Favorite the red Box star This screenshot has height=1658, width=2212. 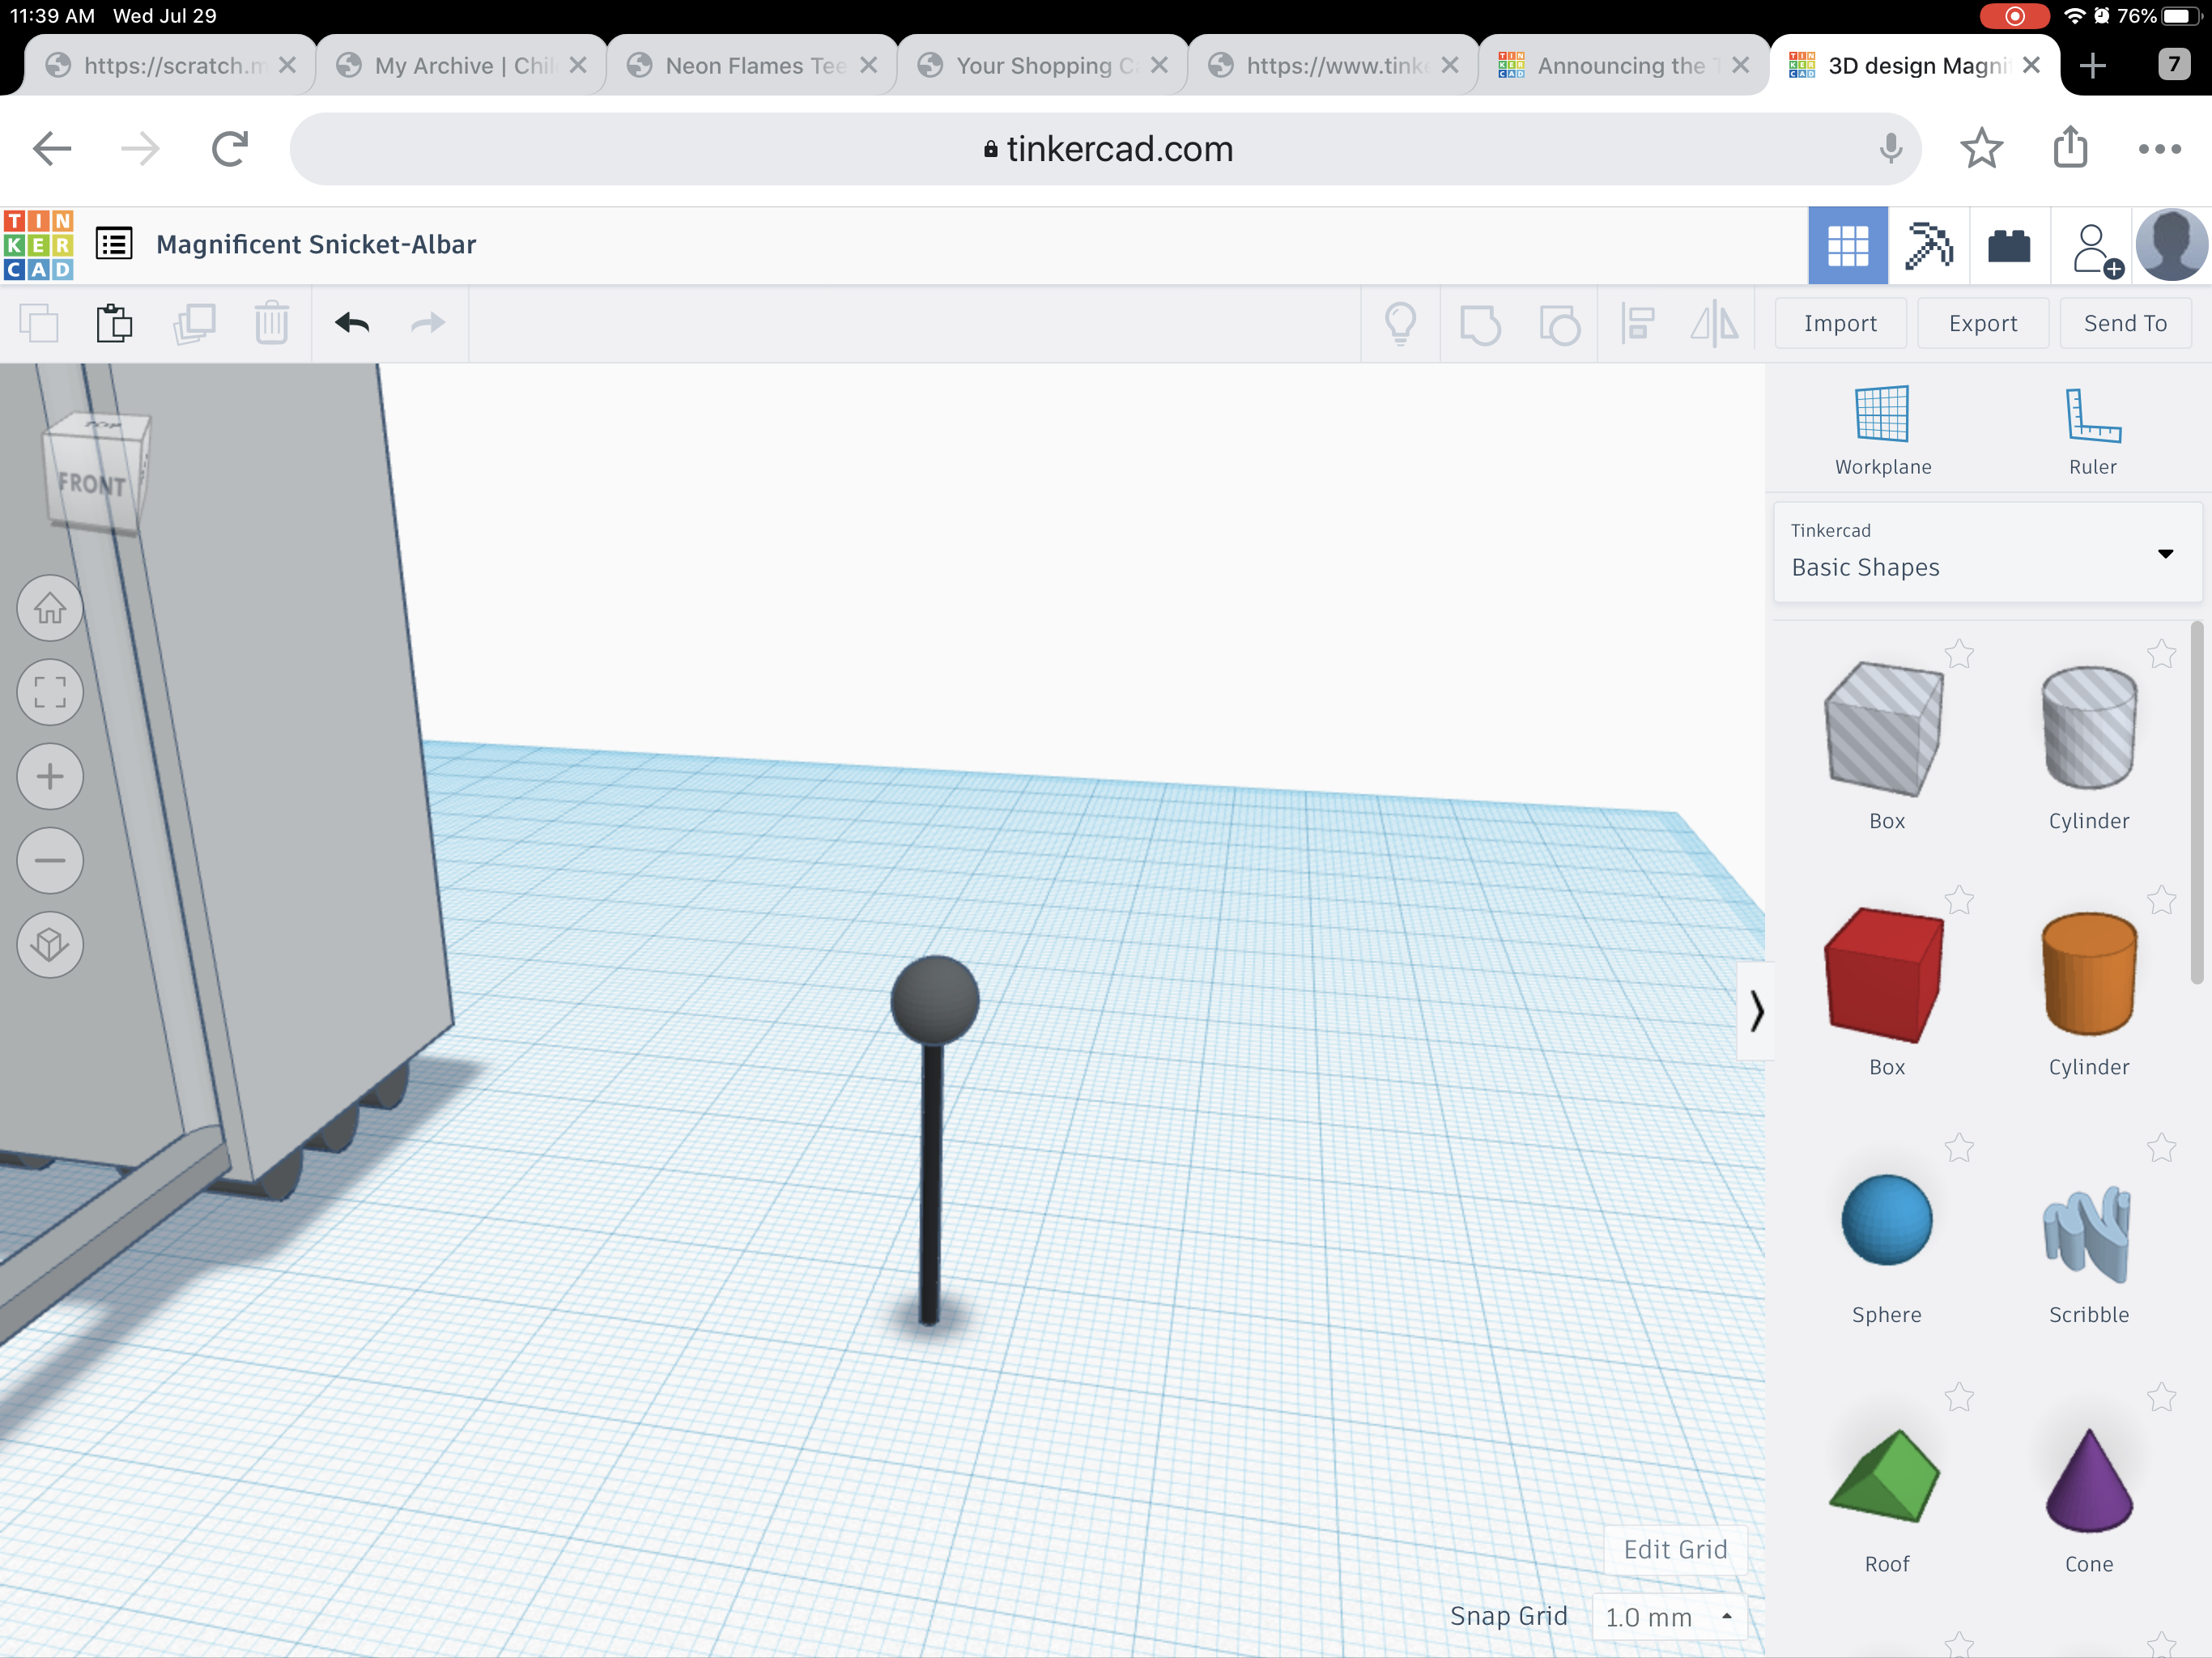pos(1959,901)
